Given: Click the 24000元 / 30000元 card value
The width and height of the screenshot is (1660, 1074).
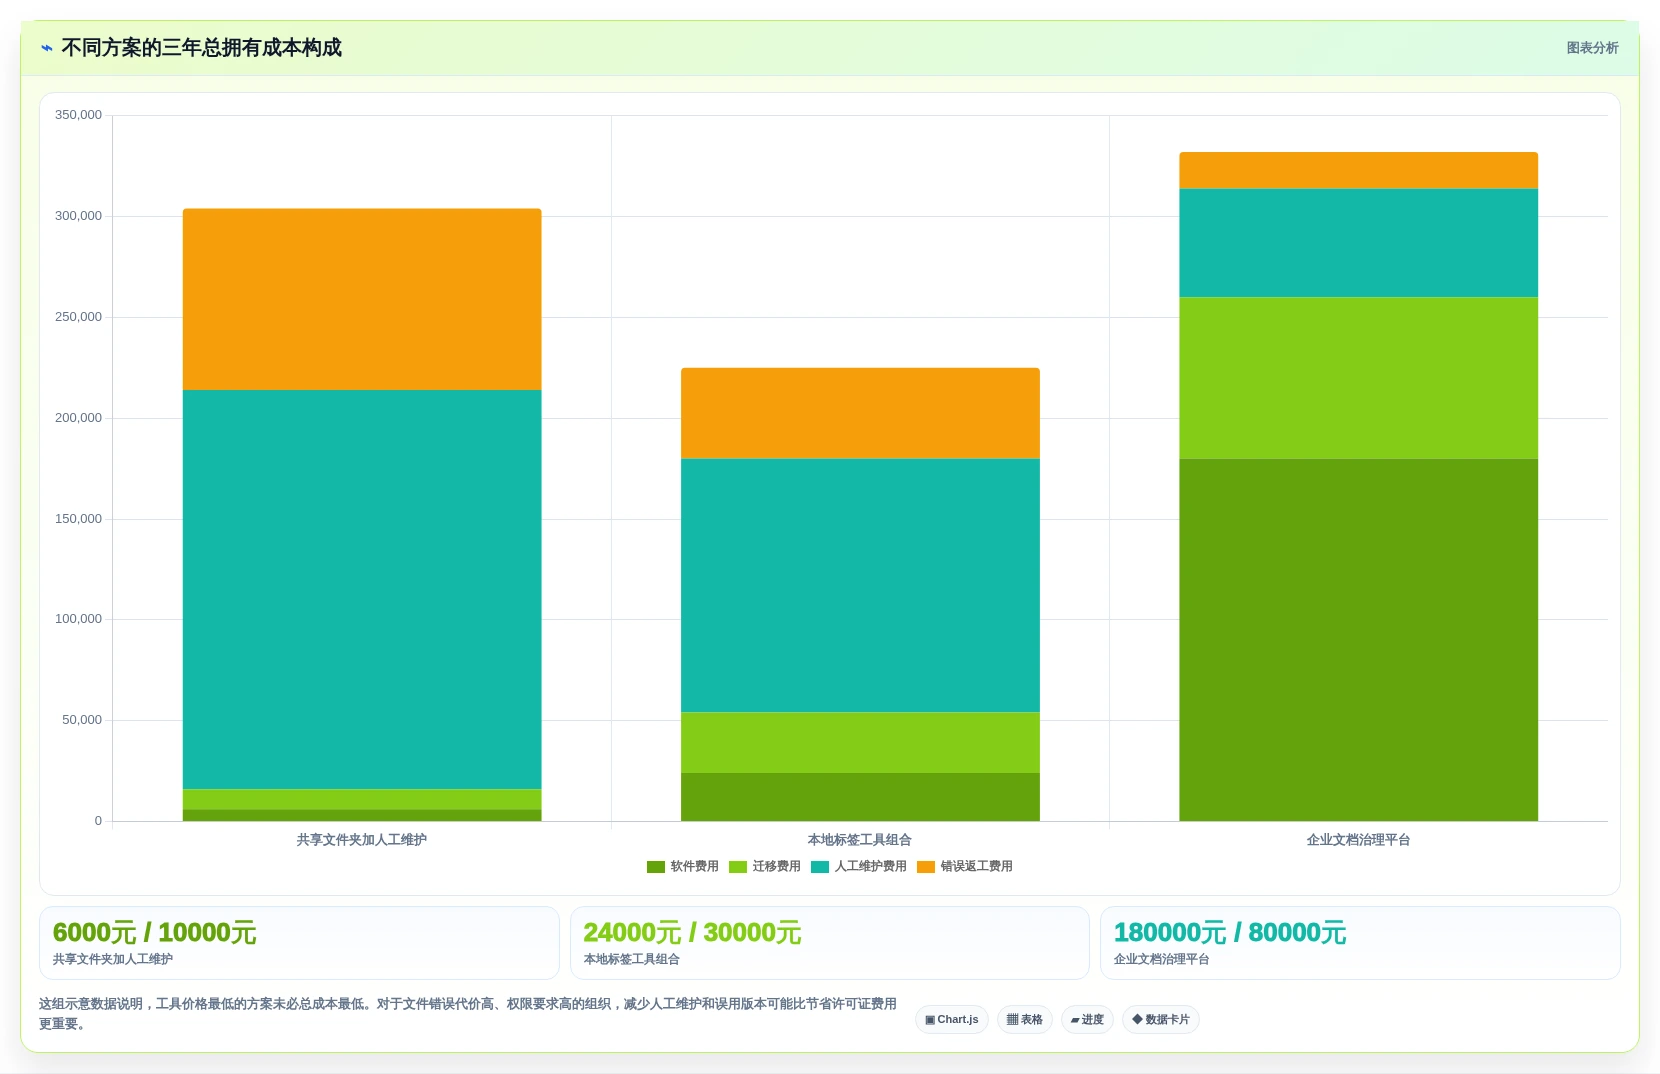Looking at the screenshot, I should pos(692,933).
